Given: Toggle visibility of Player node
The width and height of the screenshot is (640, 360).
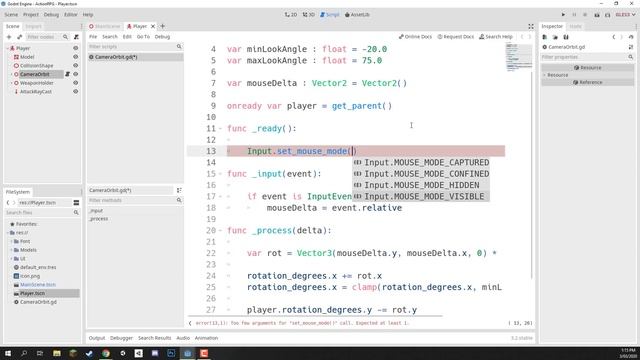Looking at the screenshot, I should (x=76, y=48).
